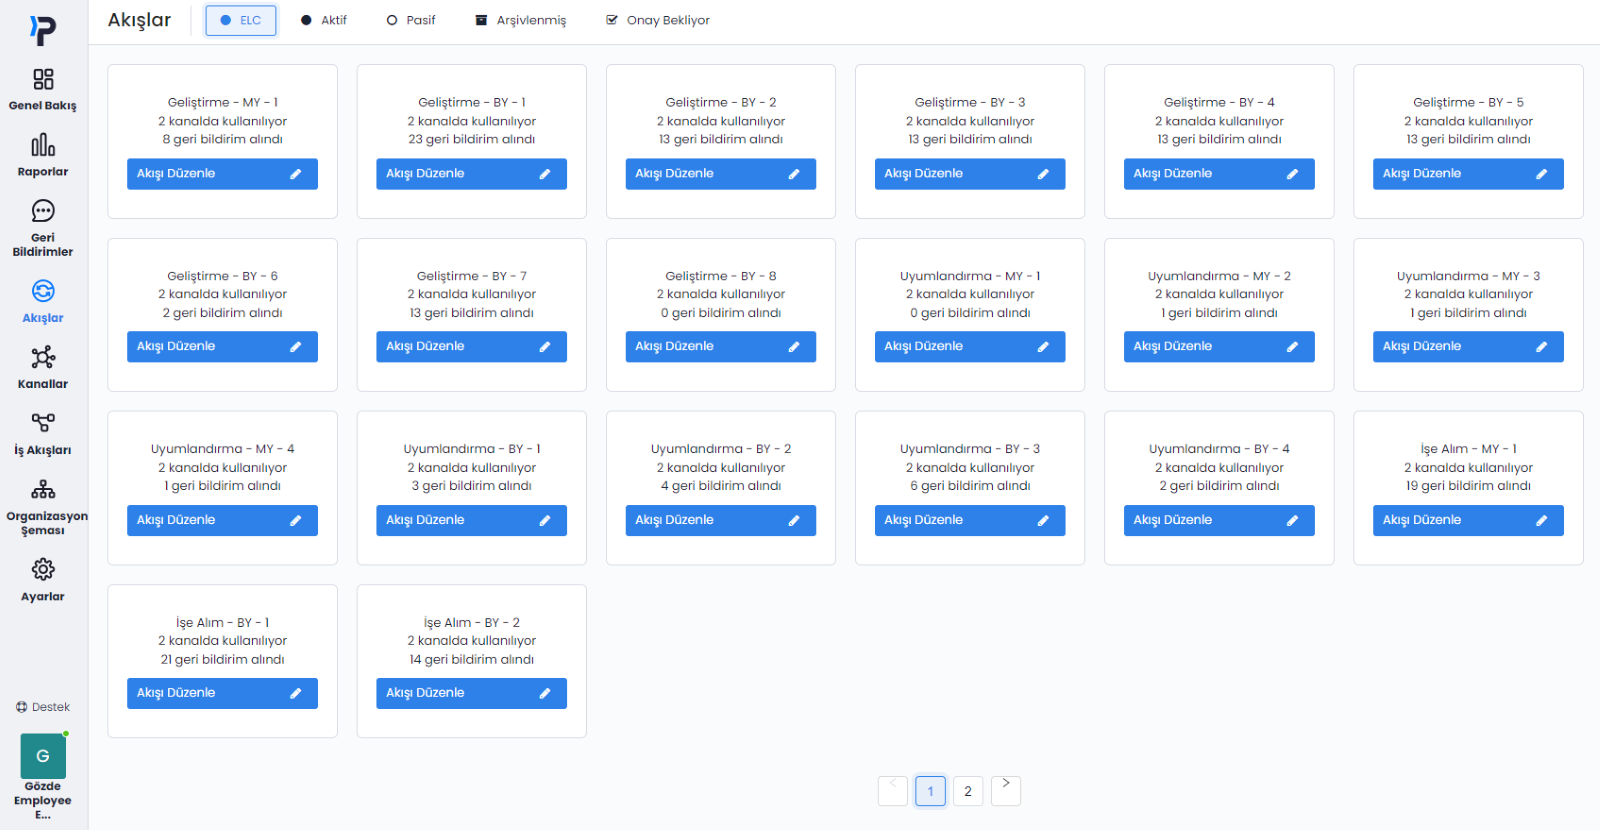Select the Pasif filter
This screenshot has width=1600, height=830.
click(x=410, y=20)
